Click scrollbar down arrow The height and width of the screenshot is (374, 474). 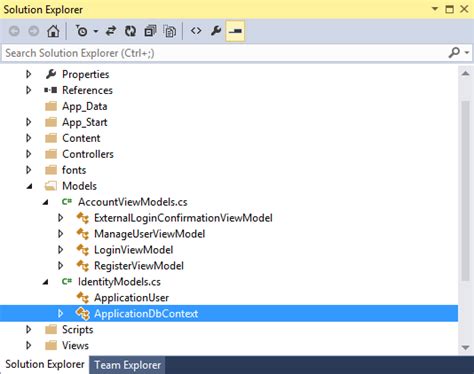[465, 347]
